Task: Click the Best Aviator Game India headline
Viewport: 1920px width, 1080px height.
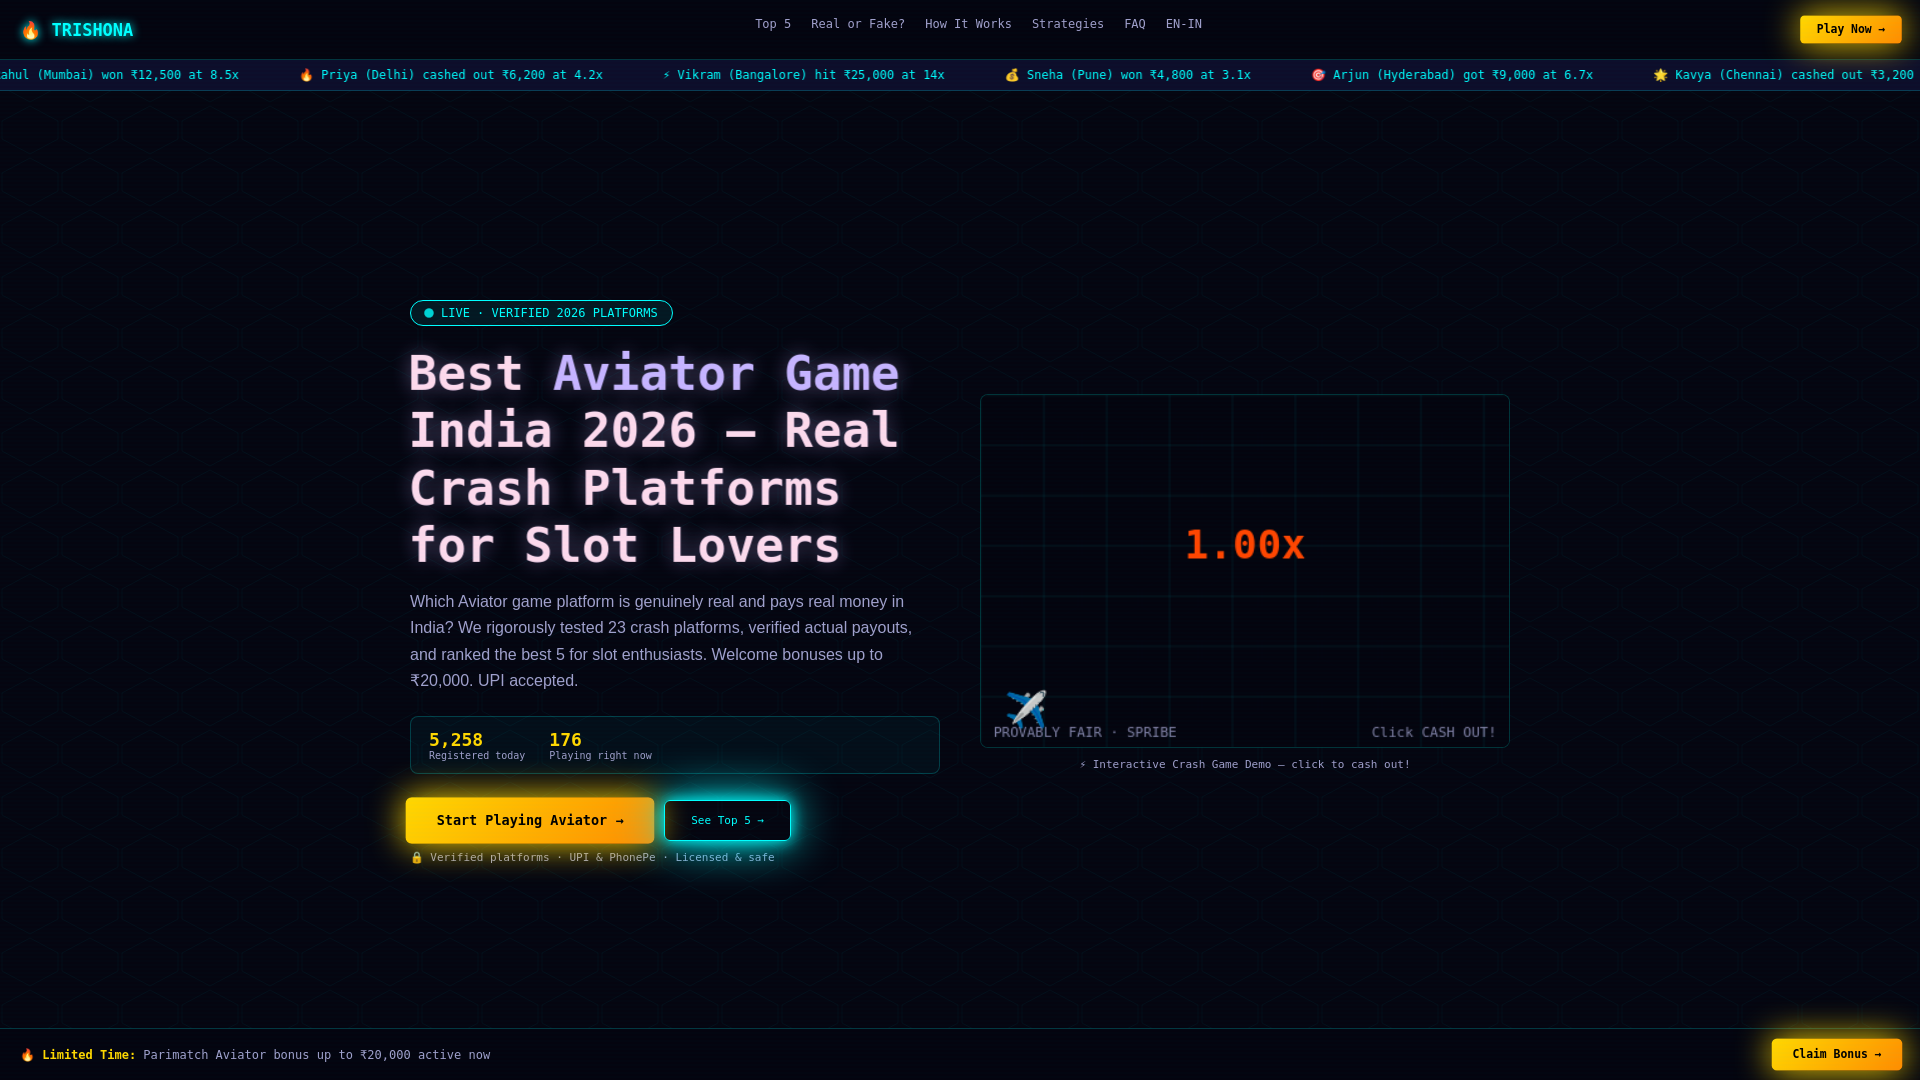Action: coord(654,459)
